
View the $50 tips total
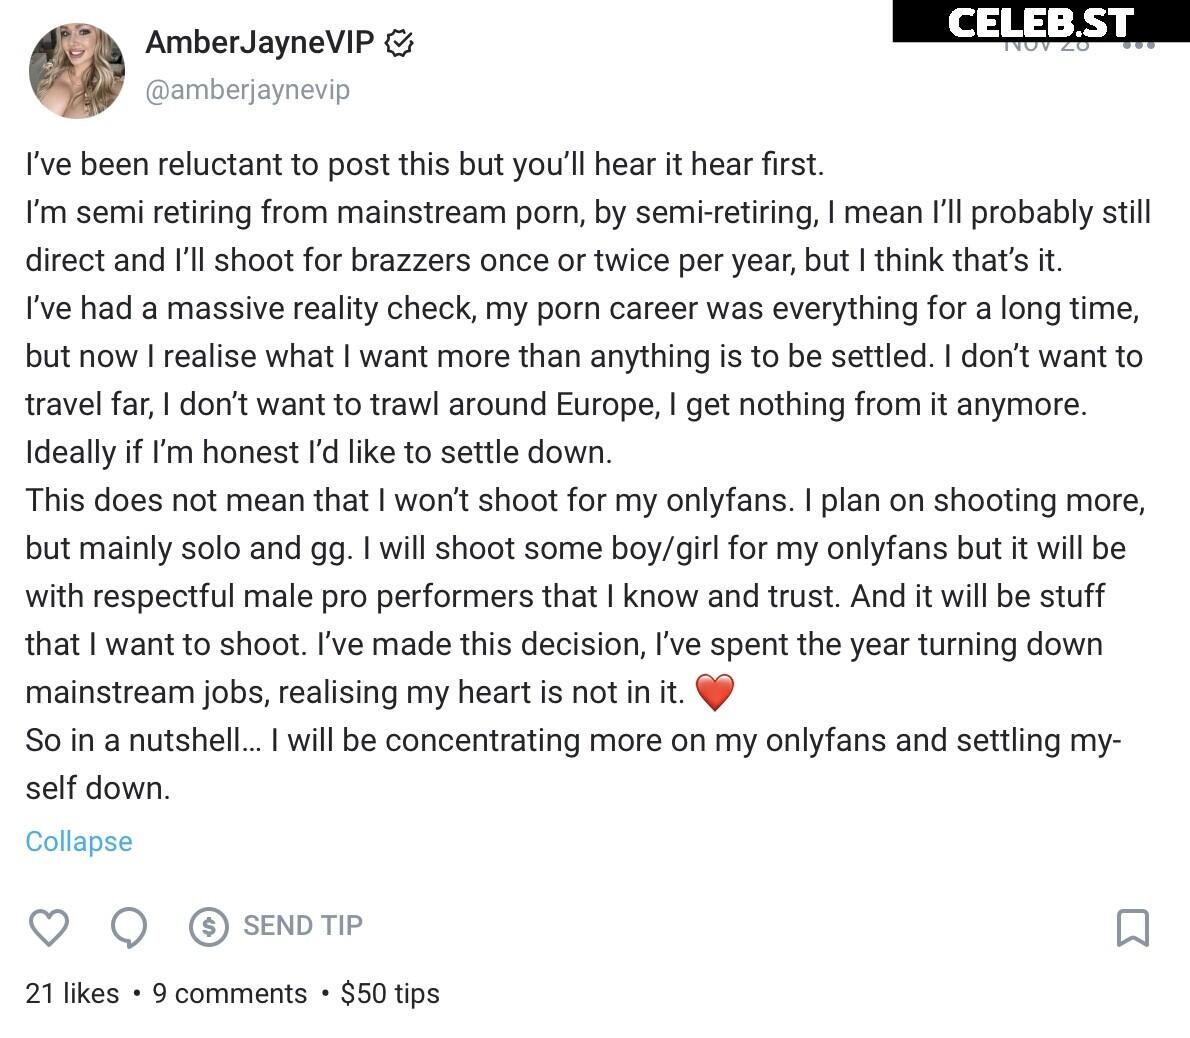(x=390, y=993)
